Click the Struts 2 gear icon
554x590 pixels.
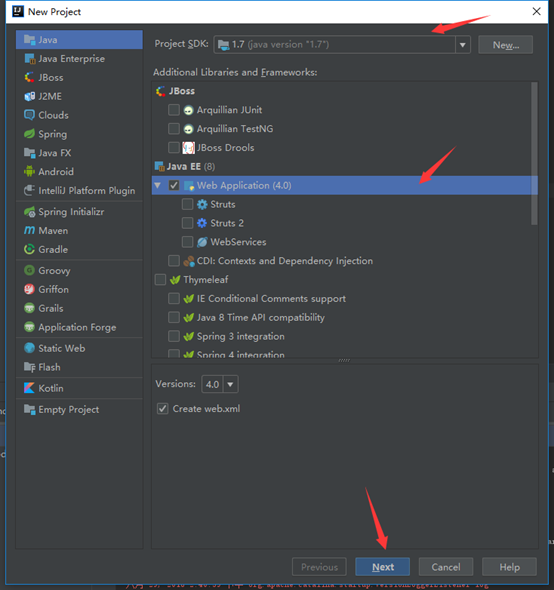pyautogui.click(x=202, y=223)
